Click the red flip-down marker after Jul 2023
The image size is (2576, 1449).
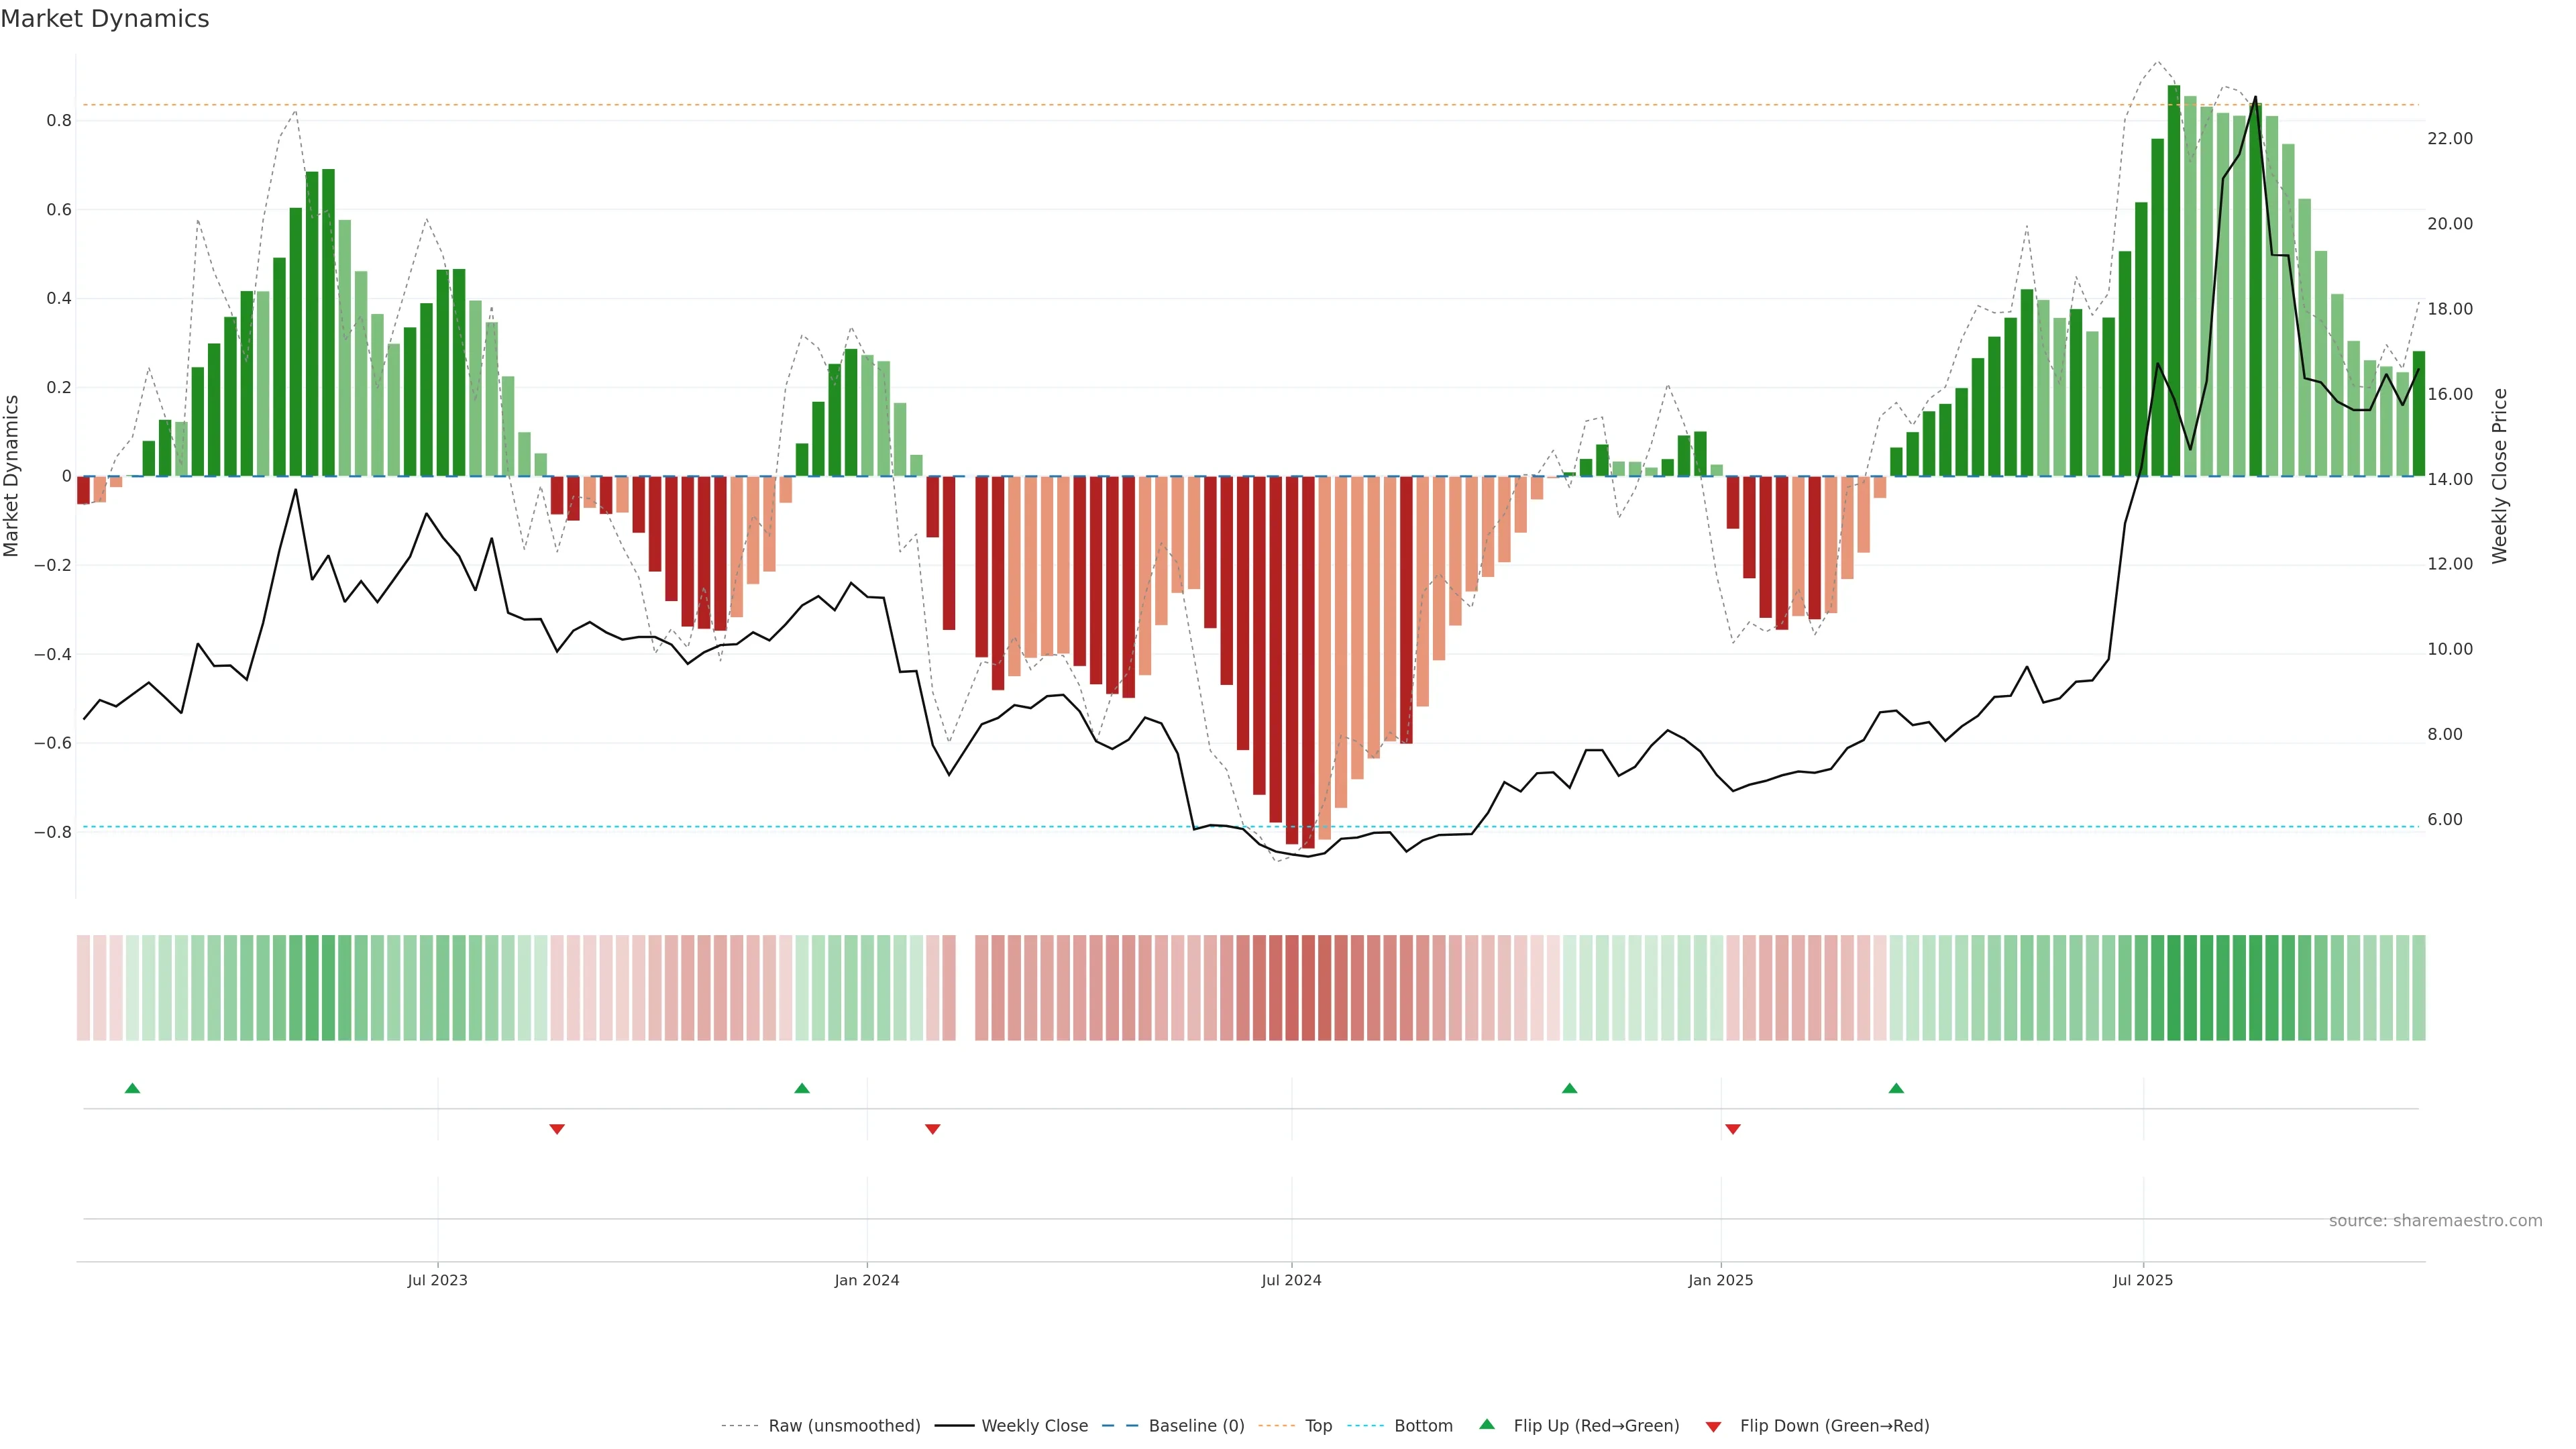557,1129
